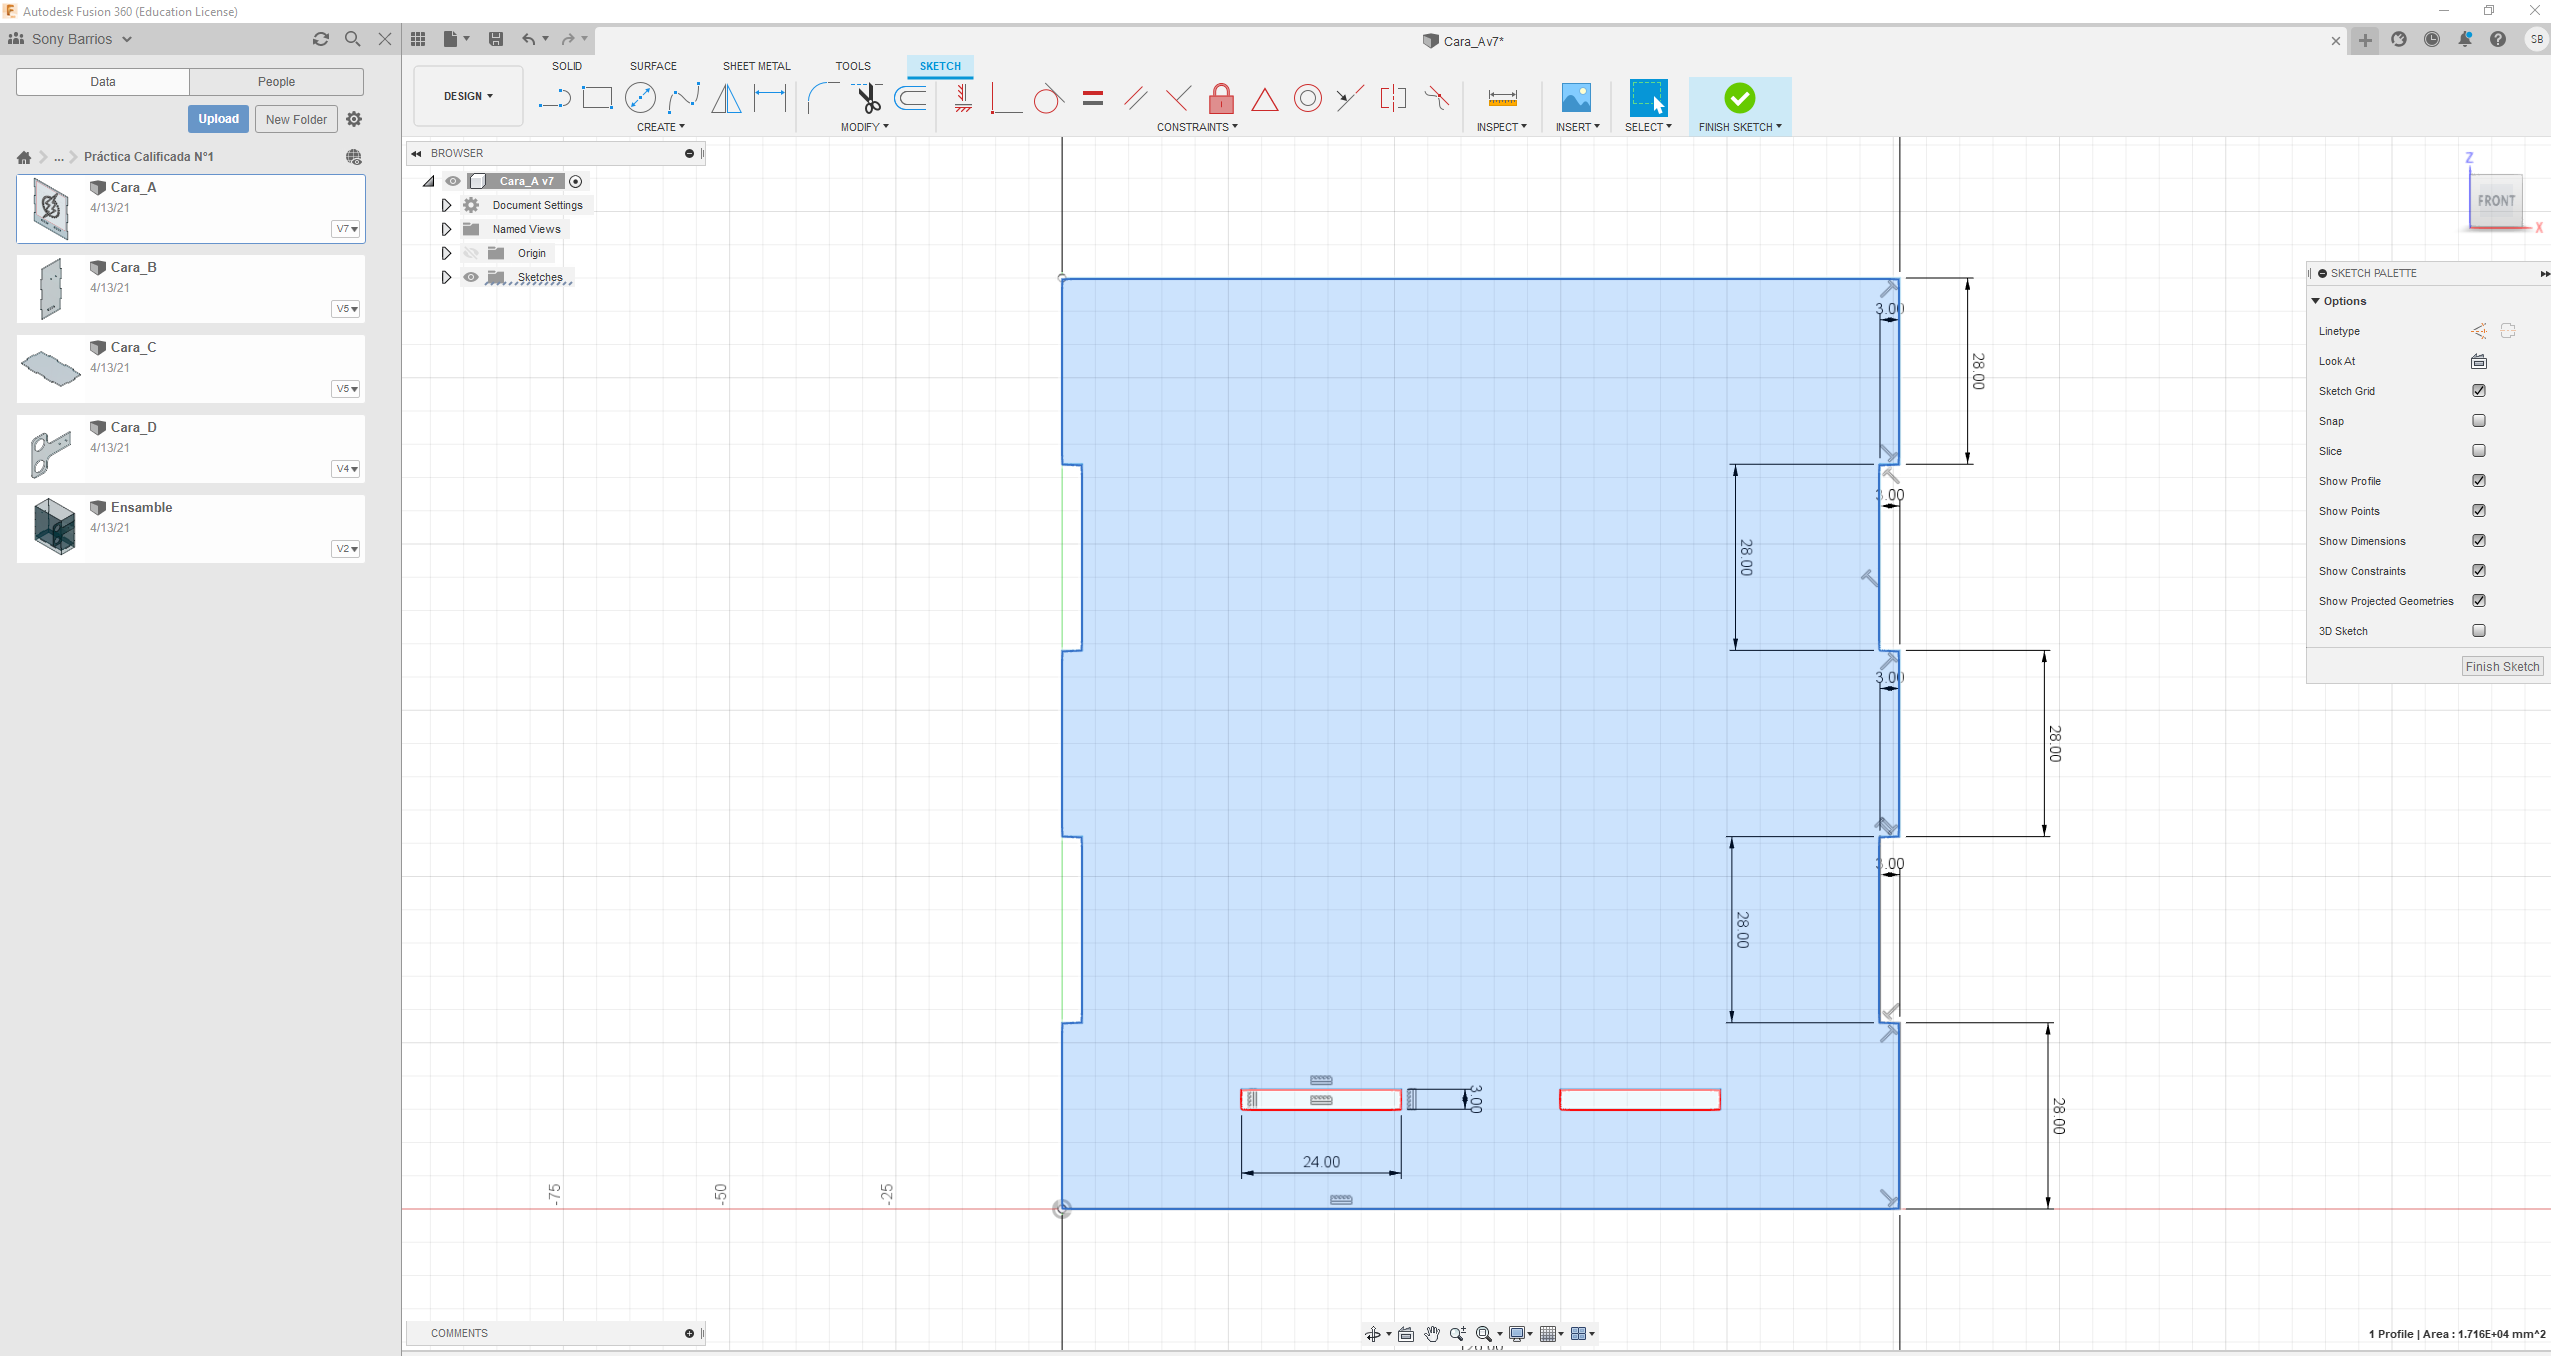Hide the Sketches folder with eye icon
This screenshot has width=2551, height=1356.
471,277
